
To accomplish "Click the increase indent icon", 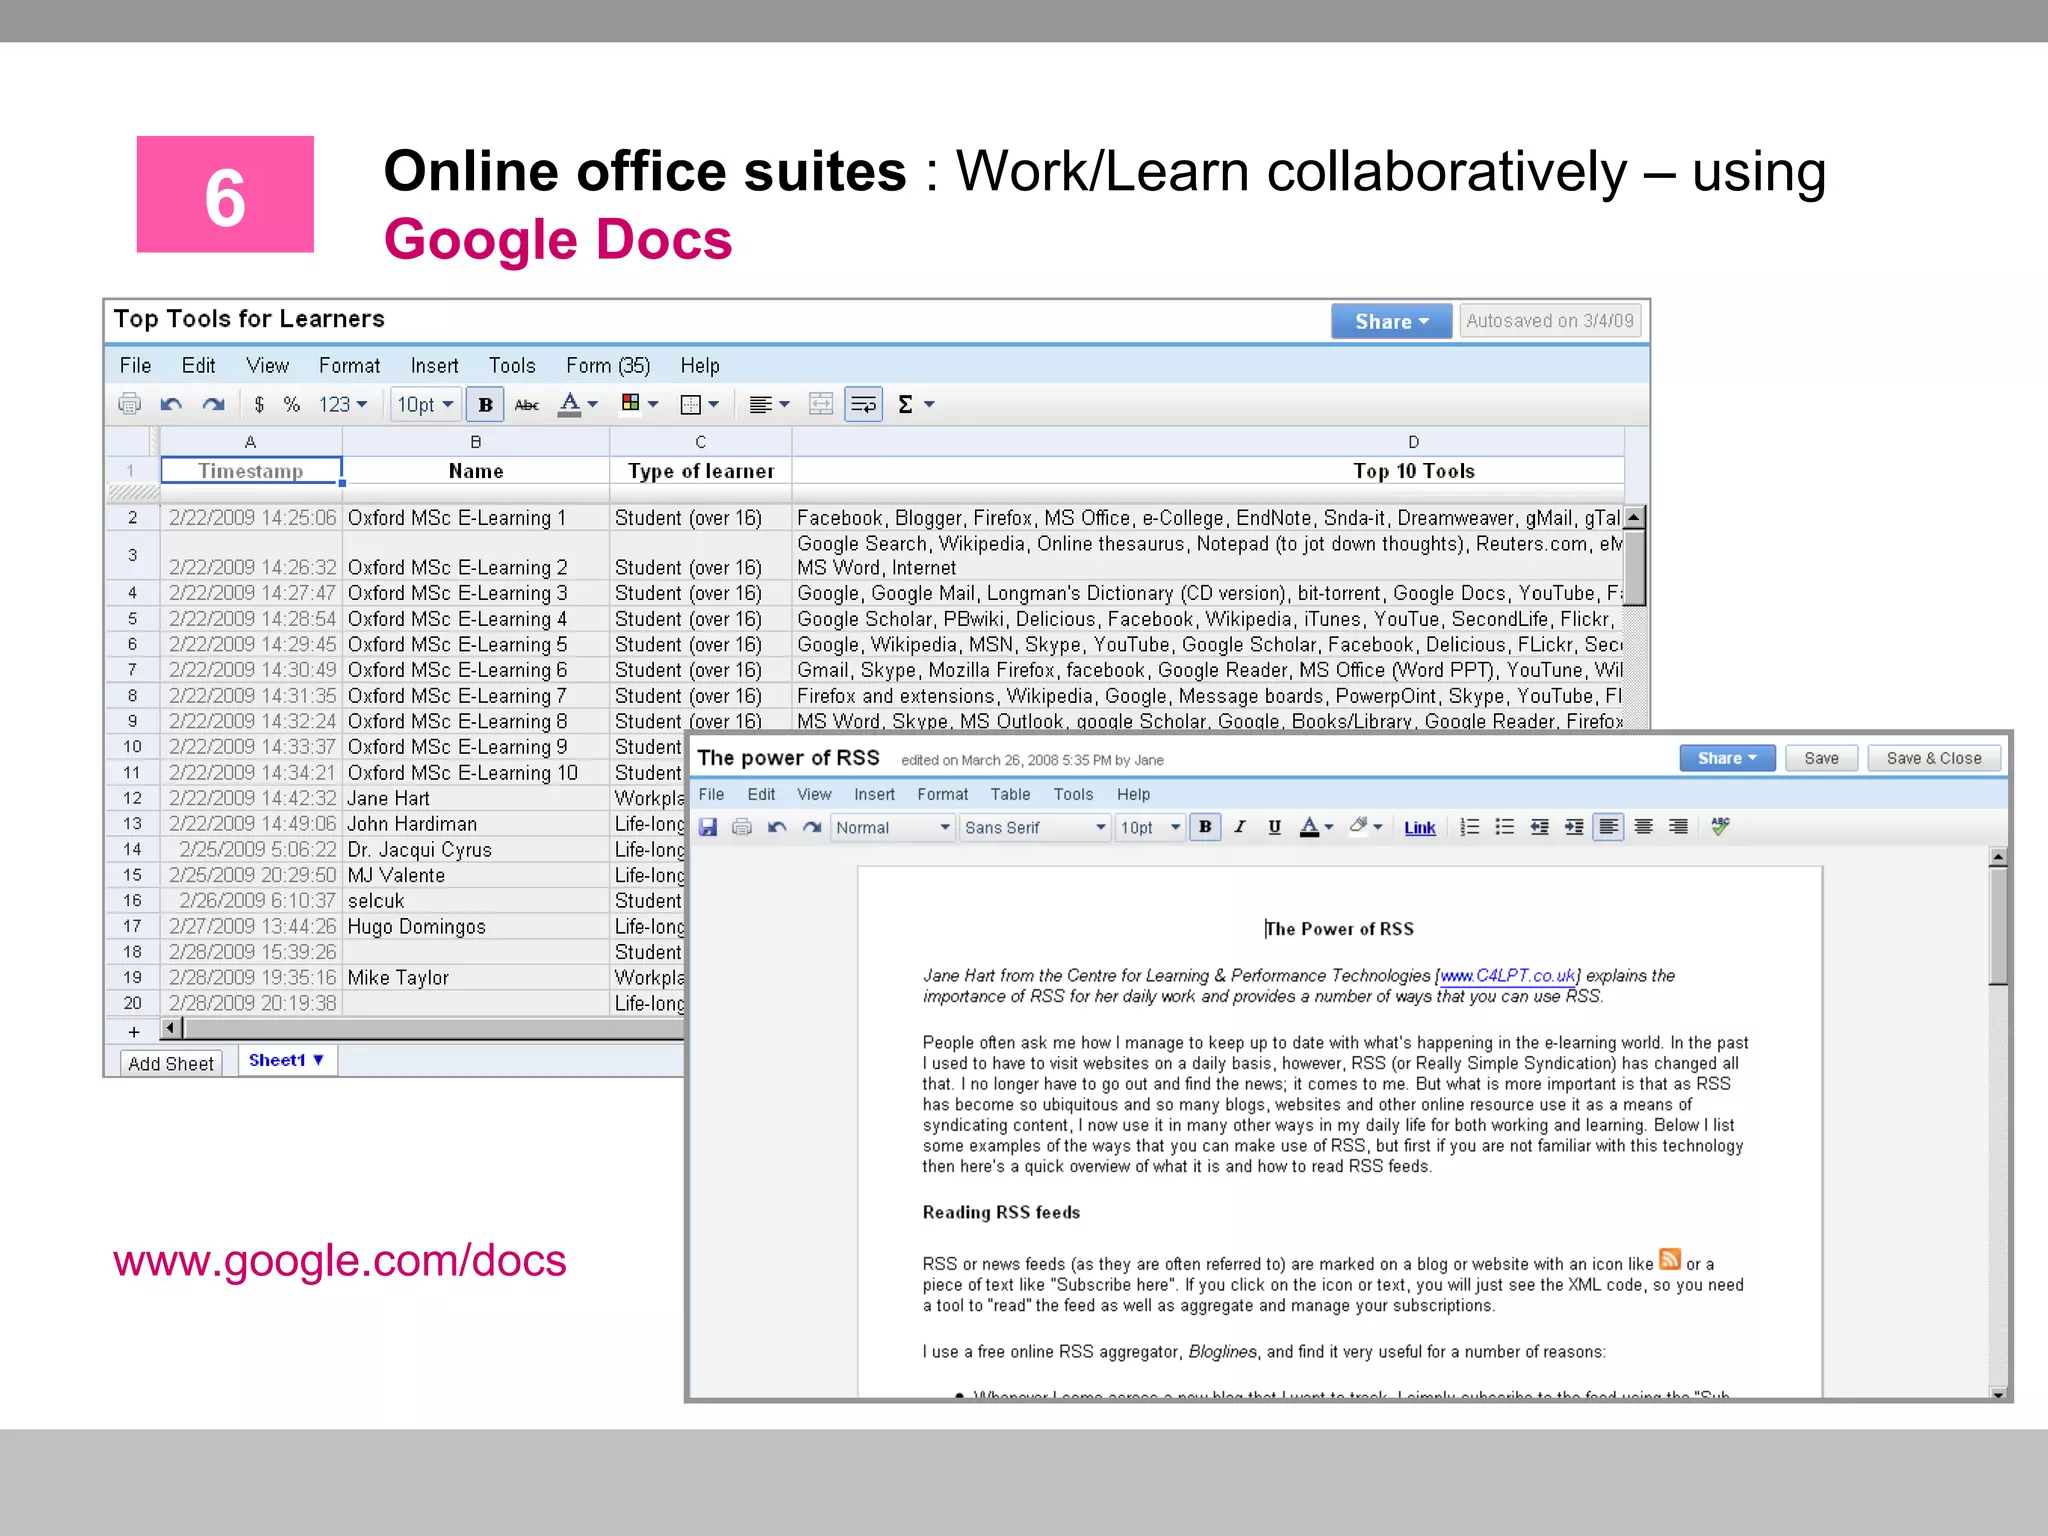I will [1574, 827].
